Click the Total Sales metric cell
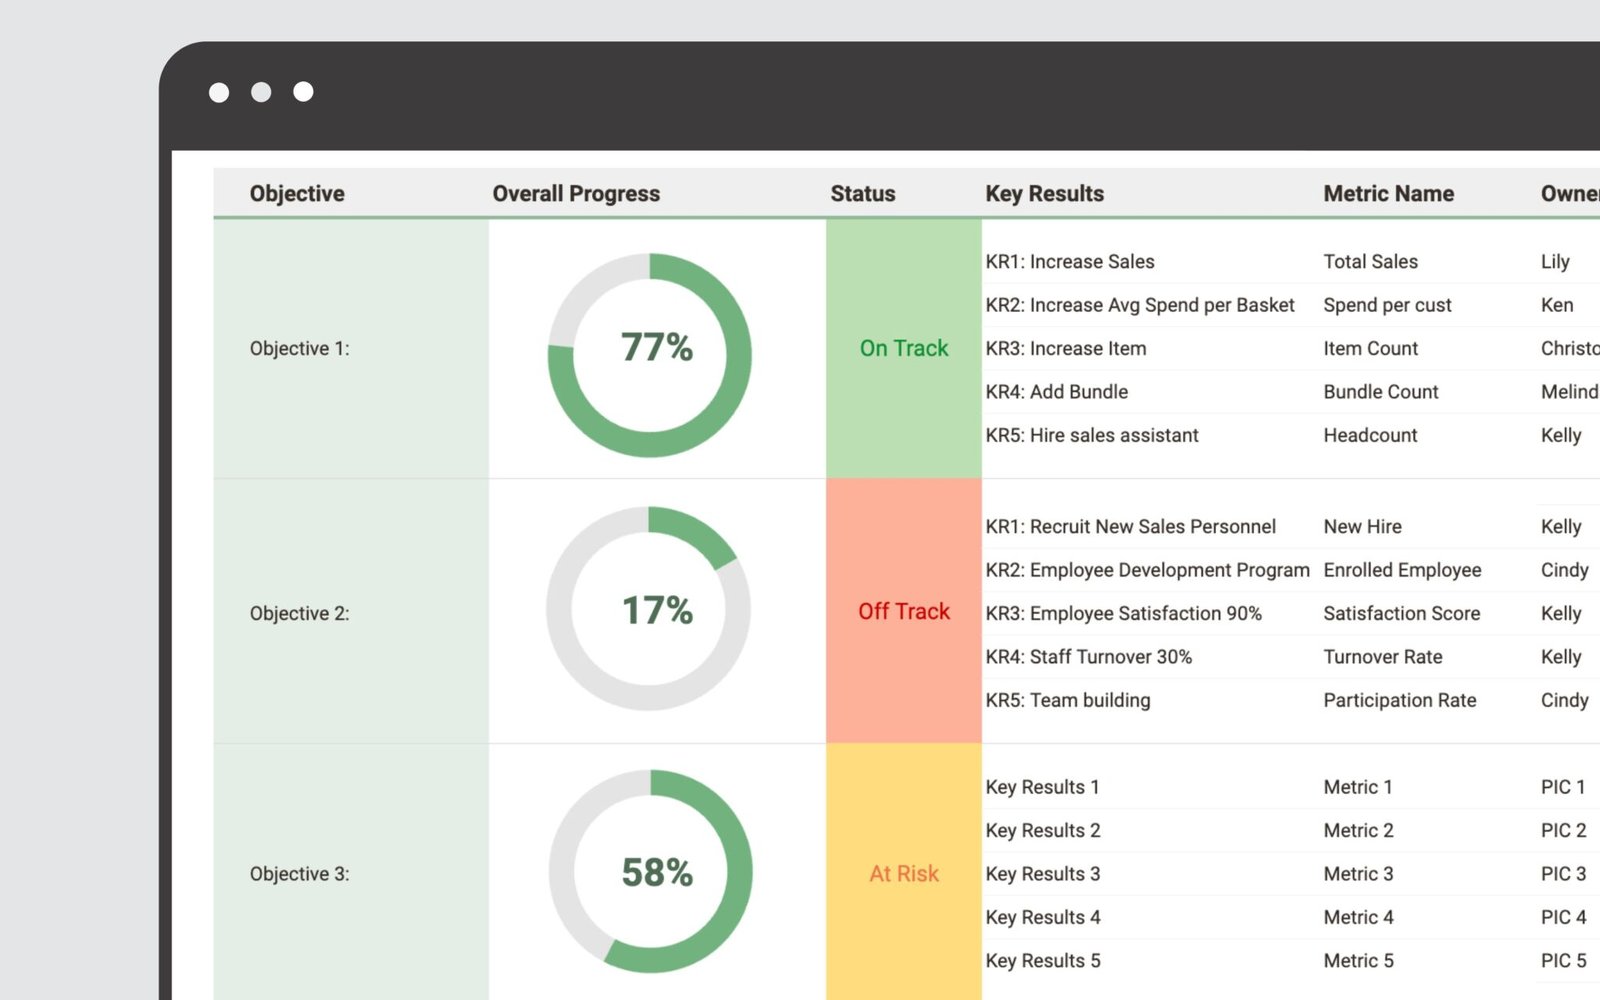The width and height of the screenshot is (1600, 1000). click(x=1370, y=261)
